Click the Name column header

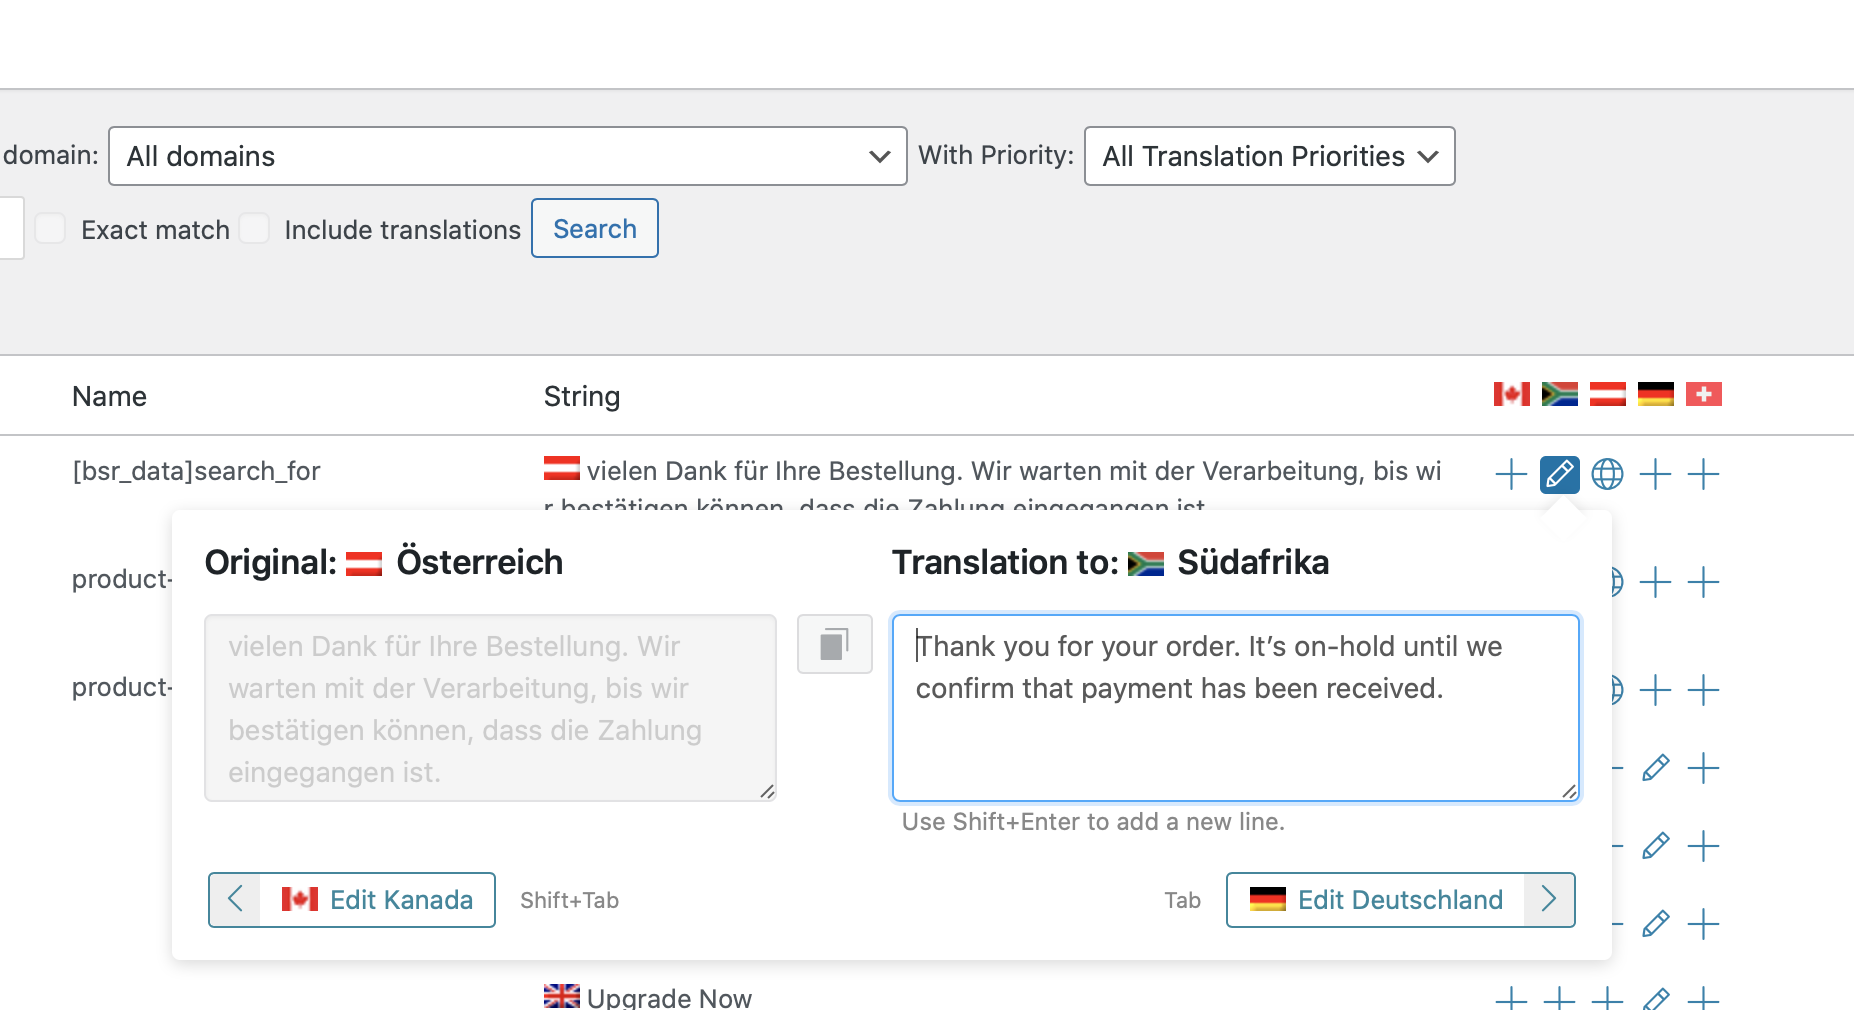109,397
